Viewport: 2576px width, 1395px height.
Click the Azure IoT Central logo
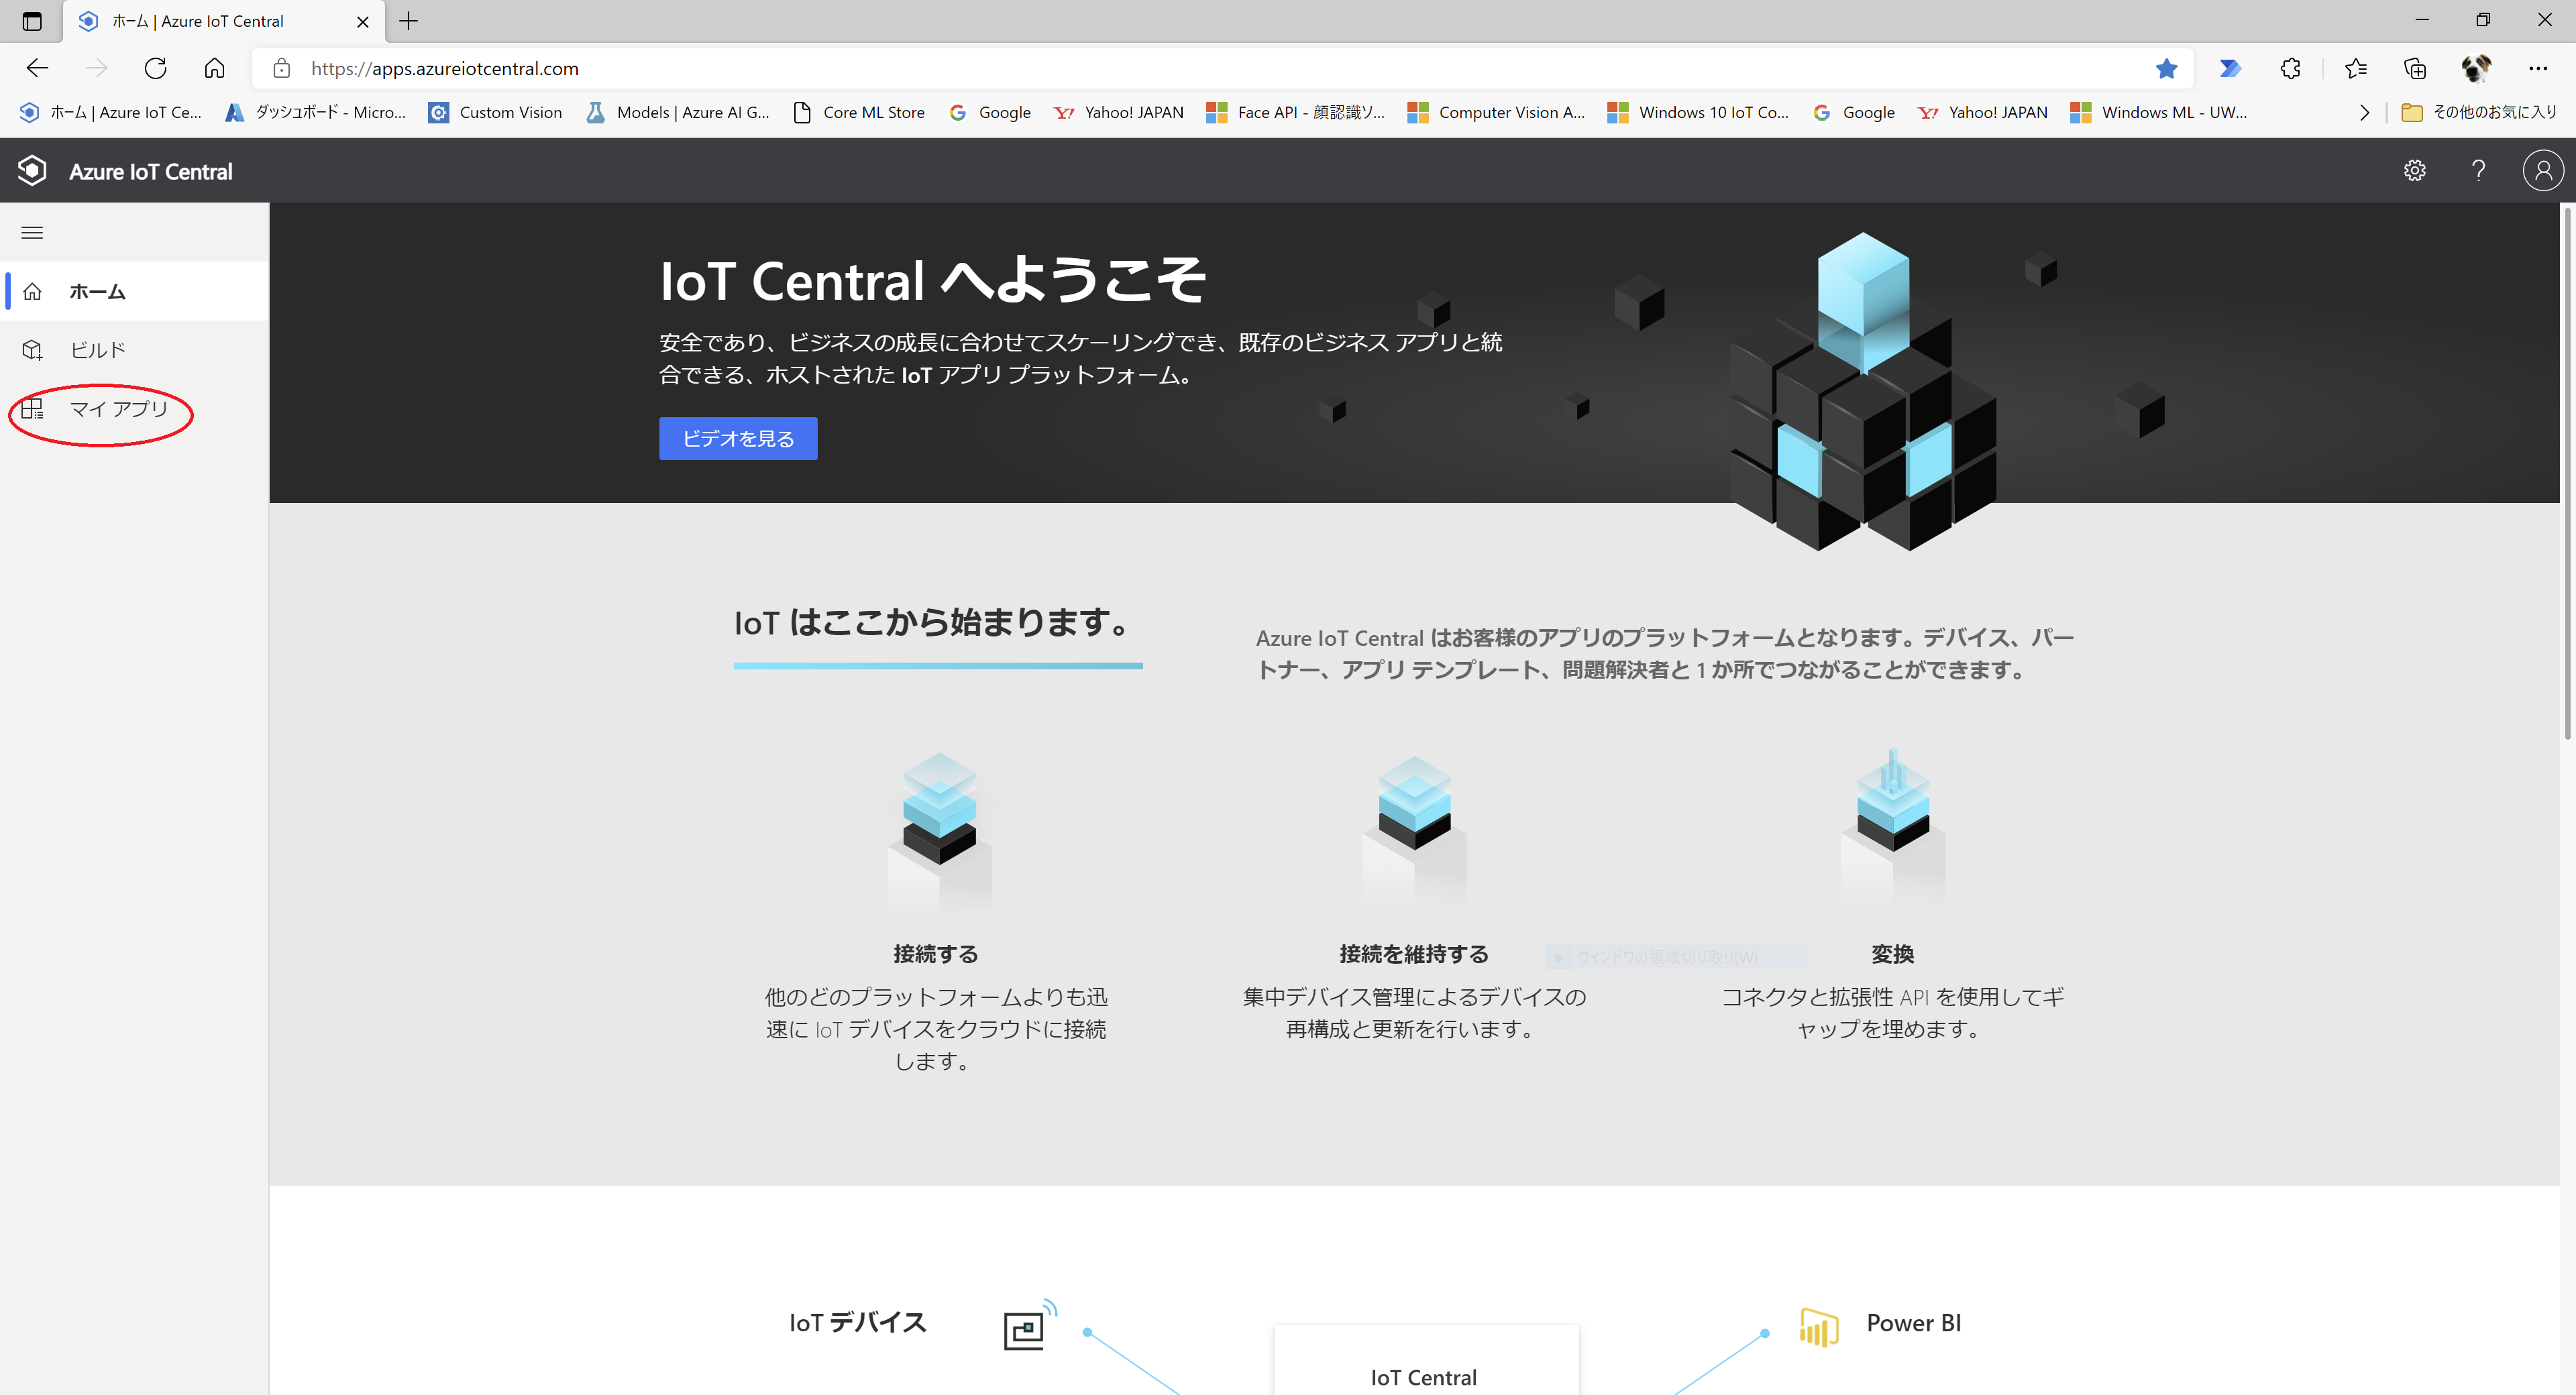(32, 171)
